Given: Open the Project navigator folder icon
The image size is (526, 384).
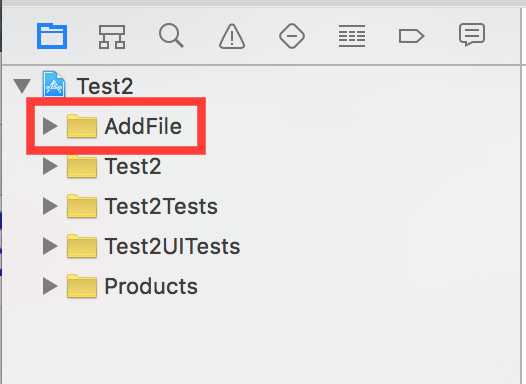Looking at the screenshot, I should (52, 36).
